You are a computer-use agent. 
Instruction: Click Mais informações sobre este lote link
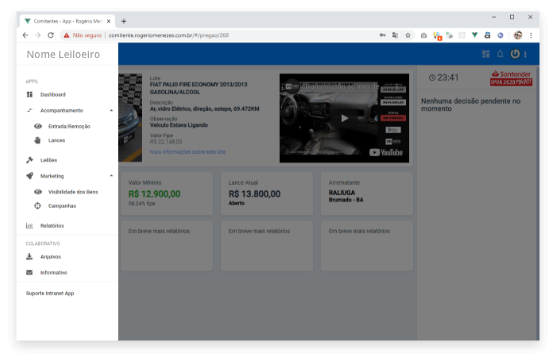click(x=188, y=152)
